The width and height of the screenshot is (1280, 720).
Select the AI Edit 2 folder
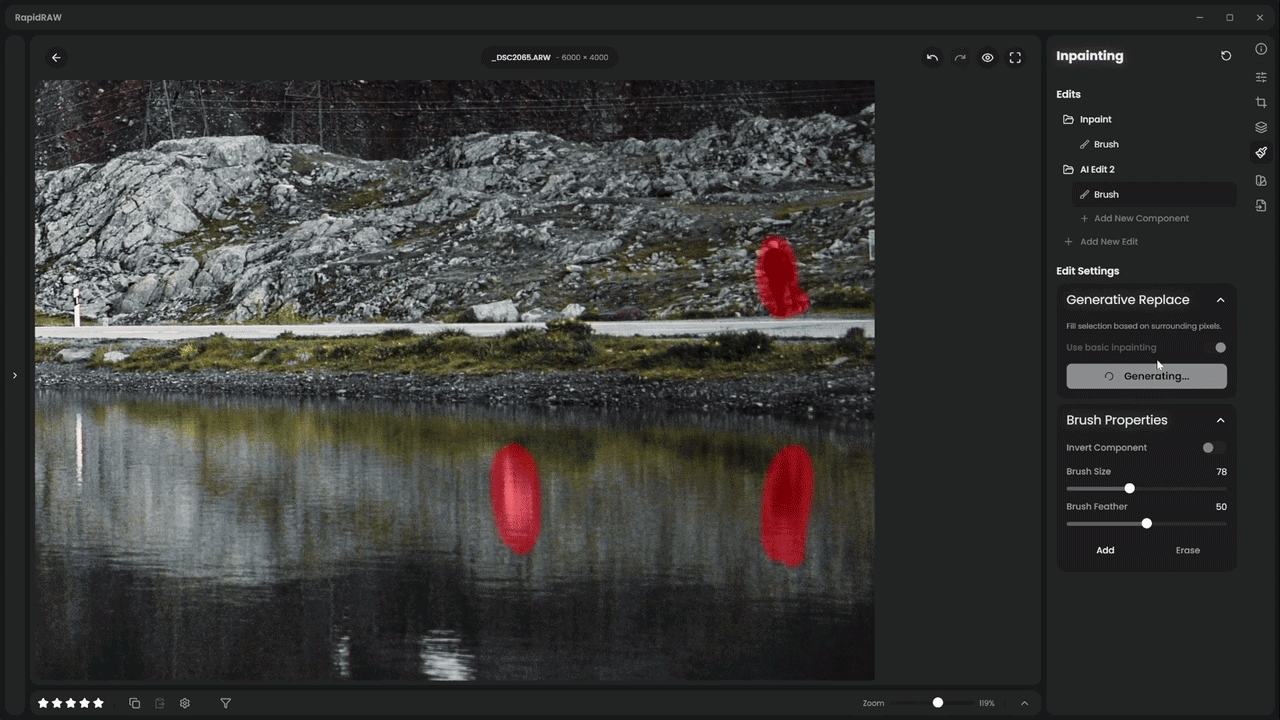[1146, 169]
